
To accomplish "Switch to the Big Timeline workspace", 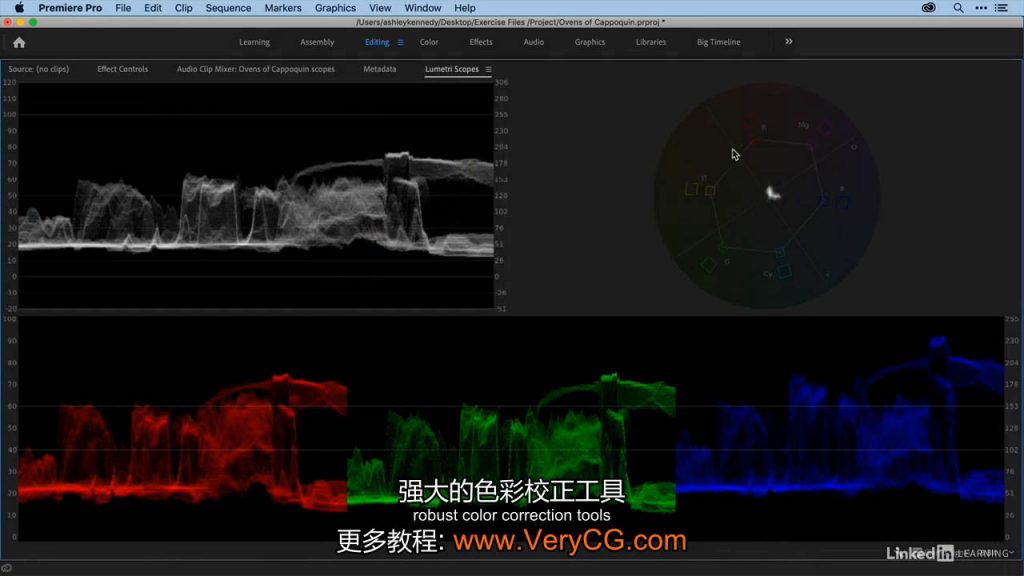I will [718, 42].
